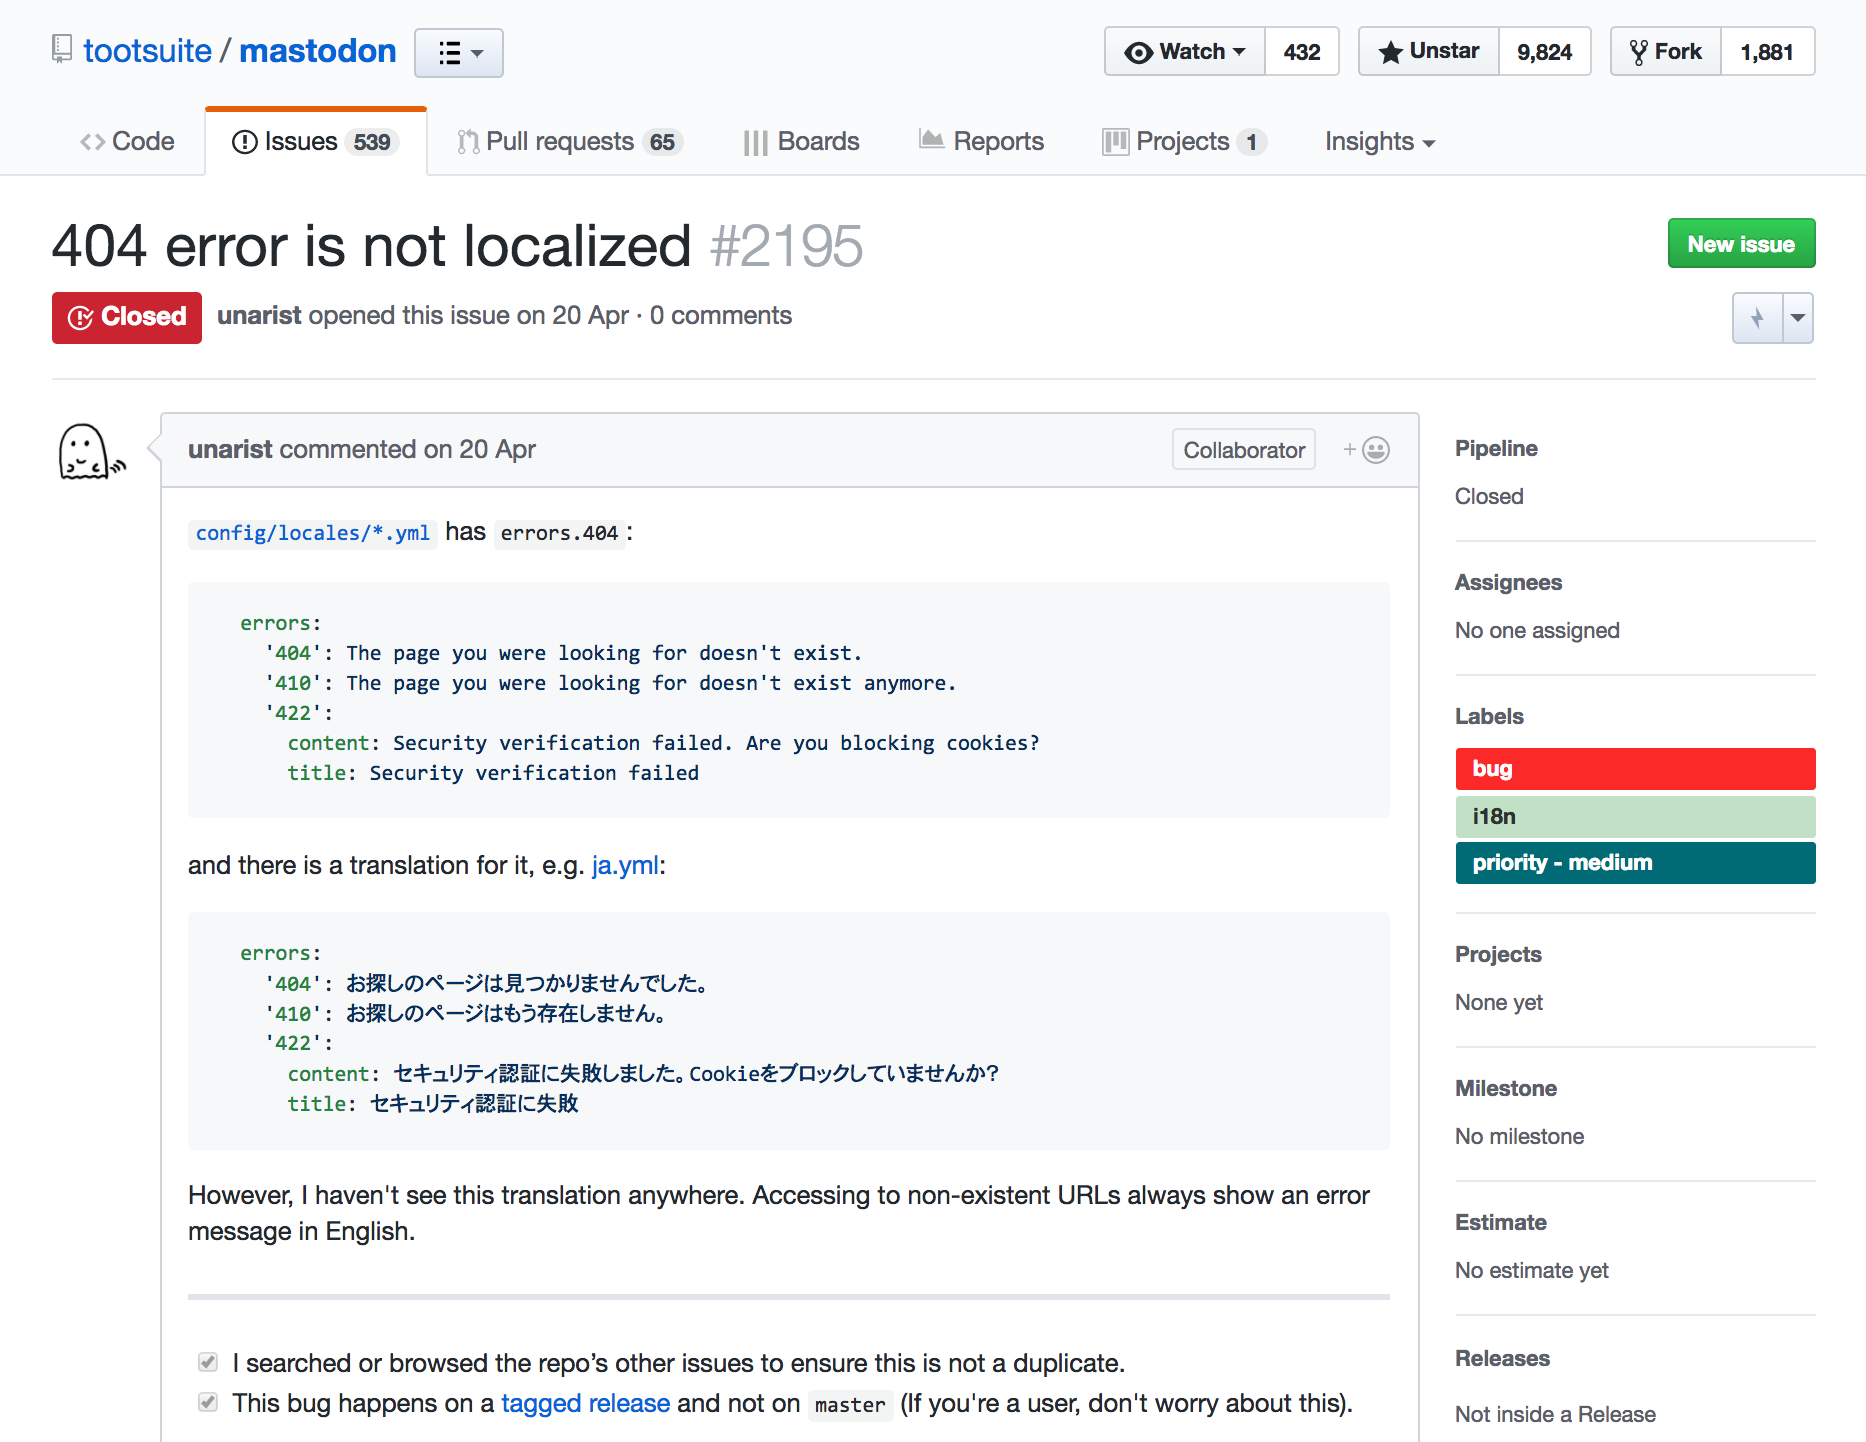Open the Boards tab
The width and height of the screenshot is (1866, 1442).
pyautogui.click(x=801, y=142)
